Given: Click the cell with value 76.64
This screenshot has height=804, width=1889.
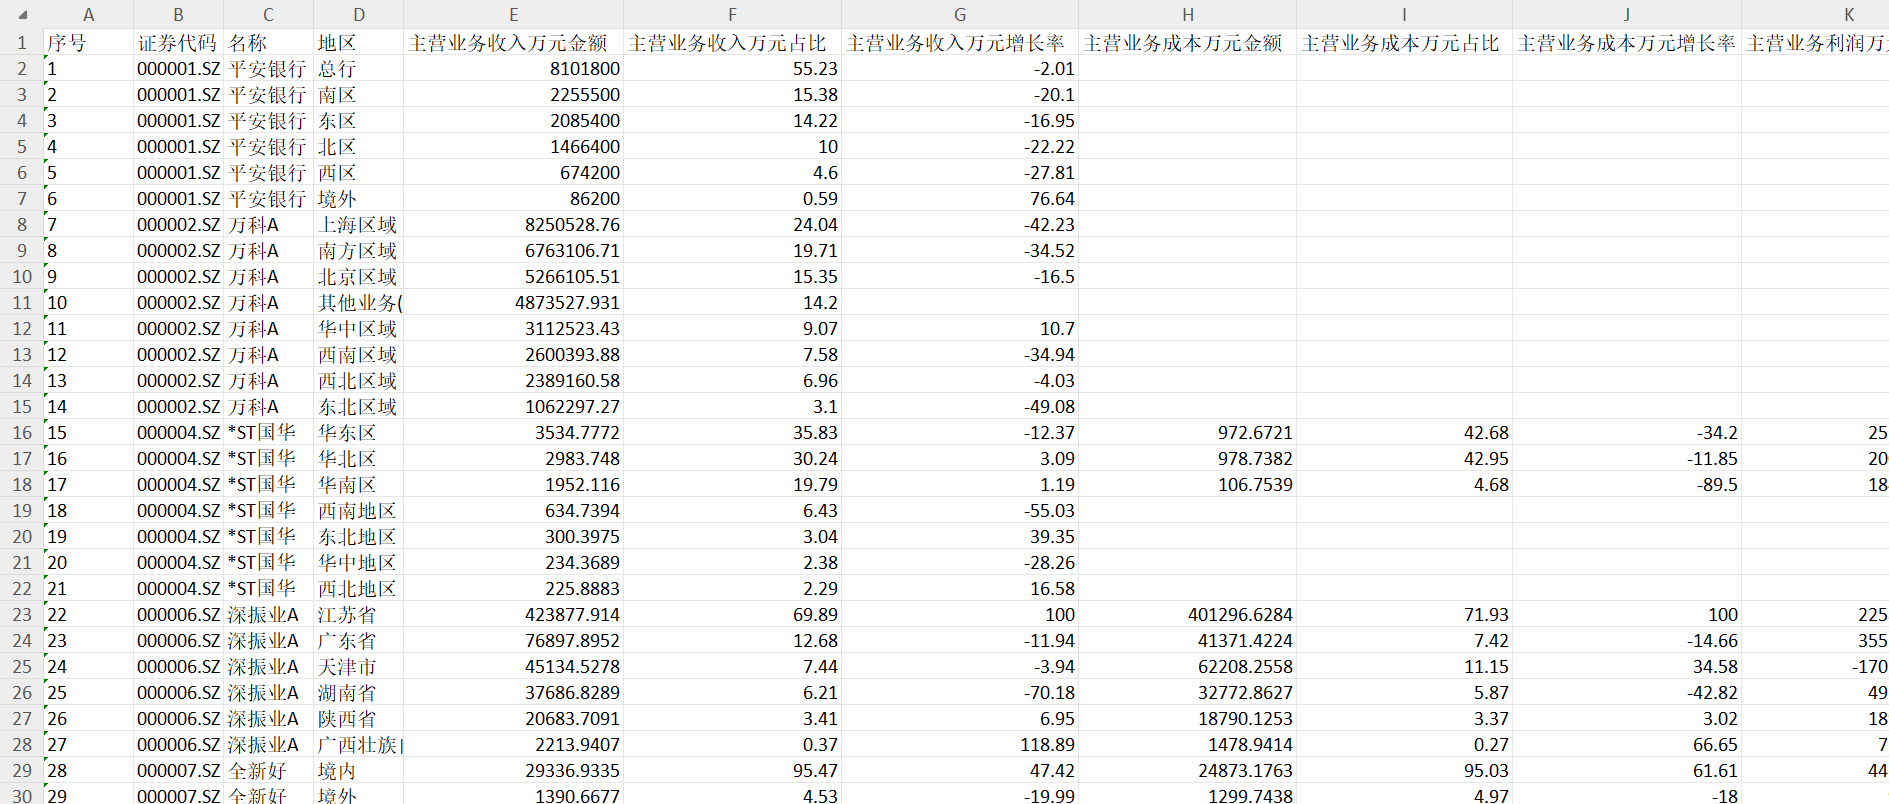Looking at the screenshot, I should pos(960,199).
